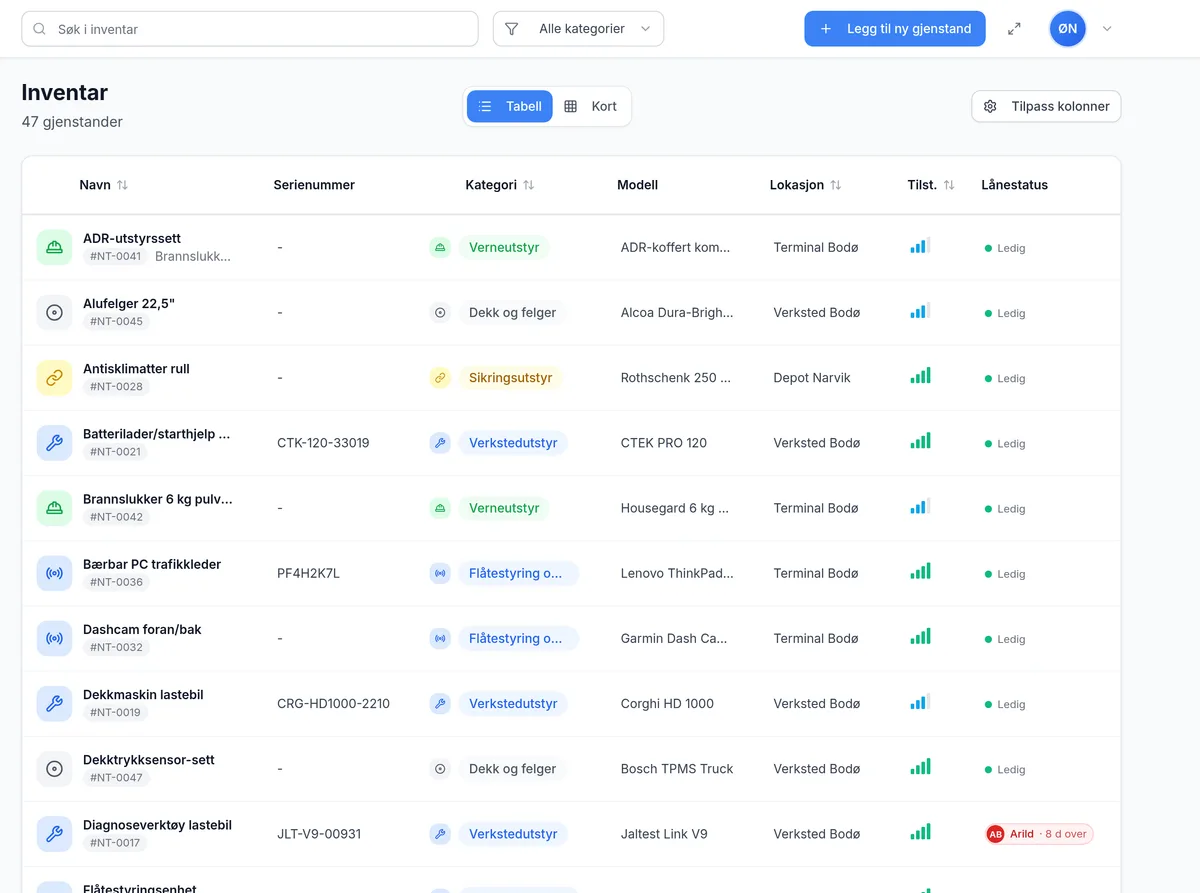Click the signal icon for Bærbar PC trafikkleder

(x=54, y=573)
